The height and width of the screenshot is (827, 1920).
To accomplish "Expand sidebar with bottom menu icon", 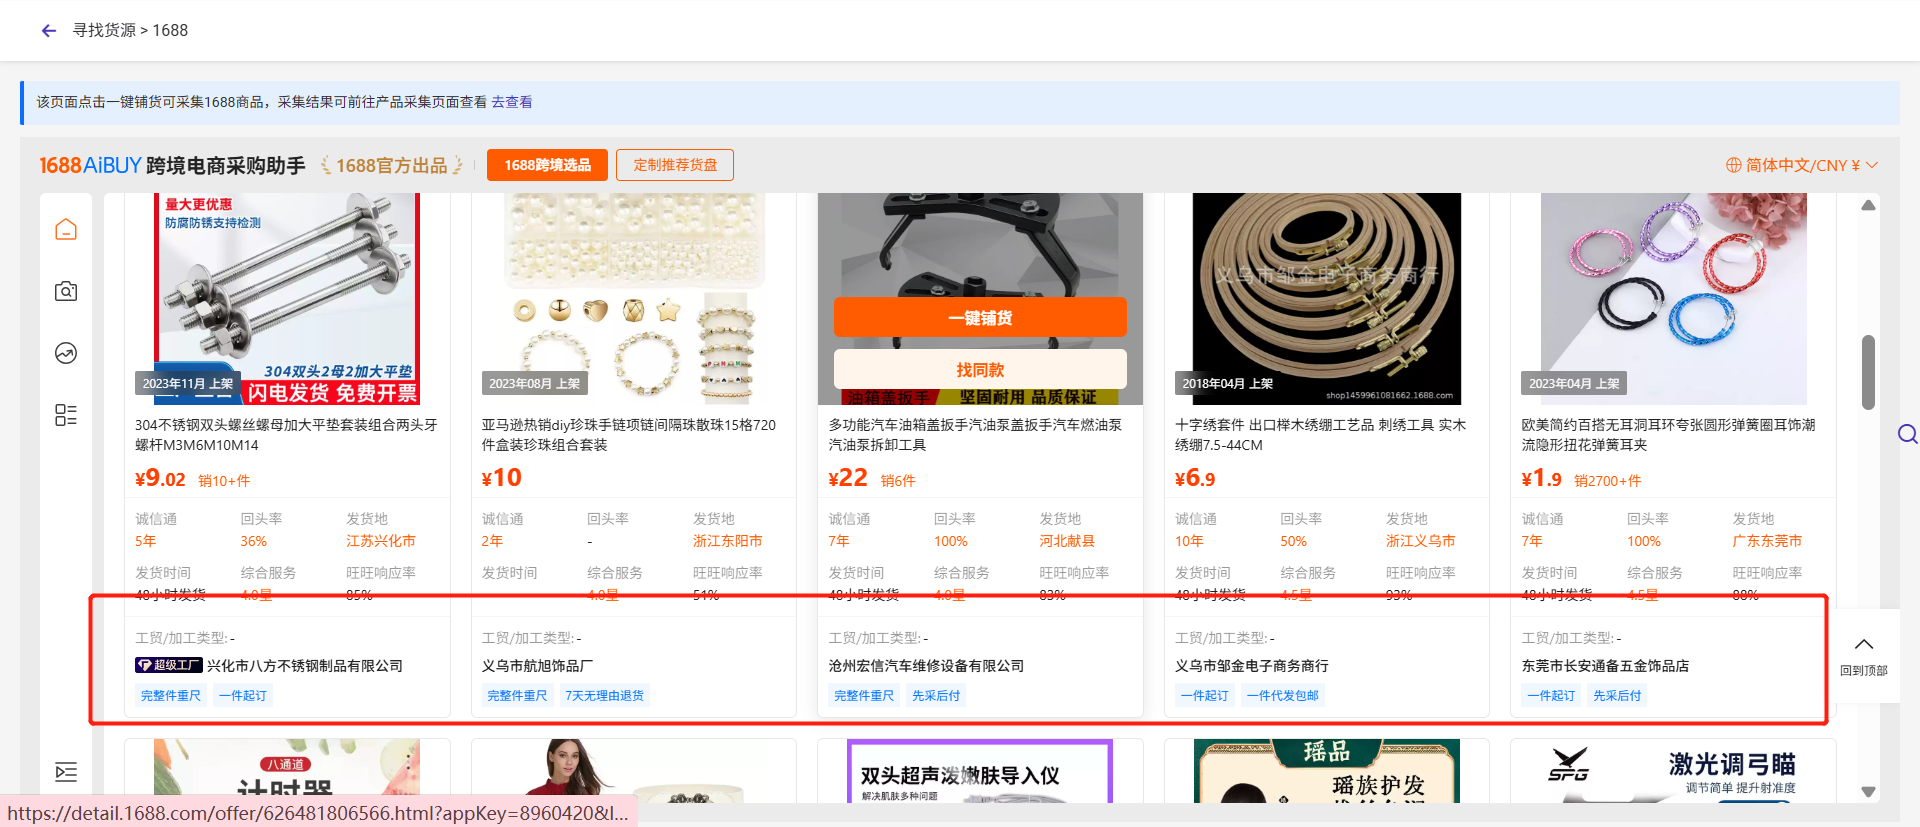I will pyautogui.click(x=66, y=771).
